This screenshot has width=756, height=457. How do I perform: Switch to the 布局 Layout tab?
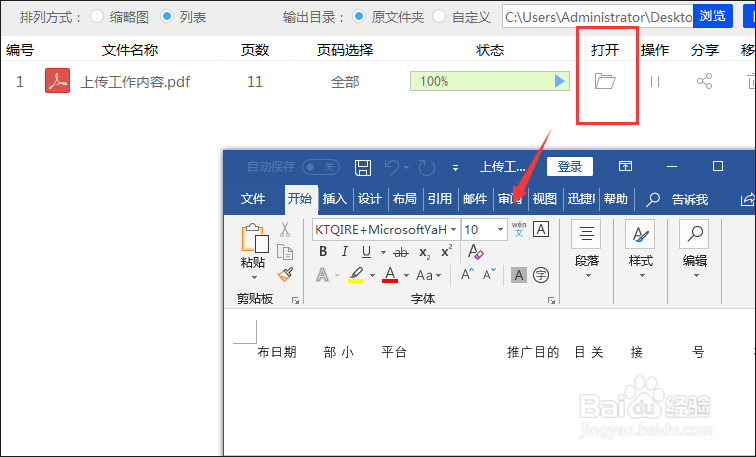point(405,199)
